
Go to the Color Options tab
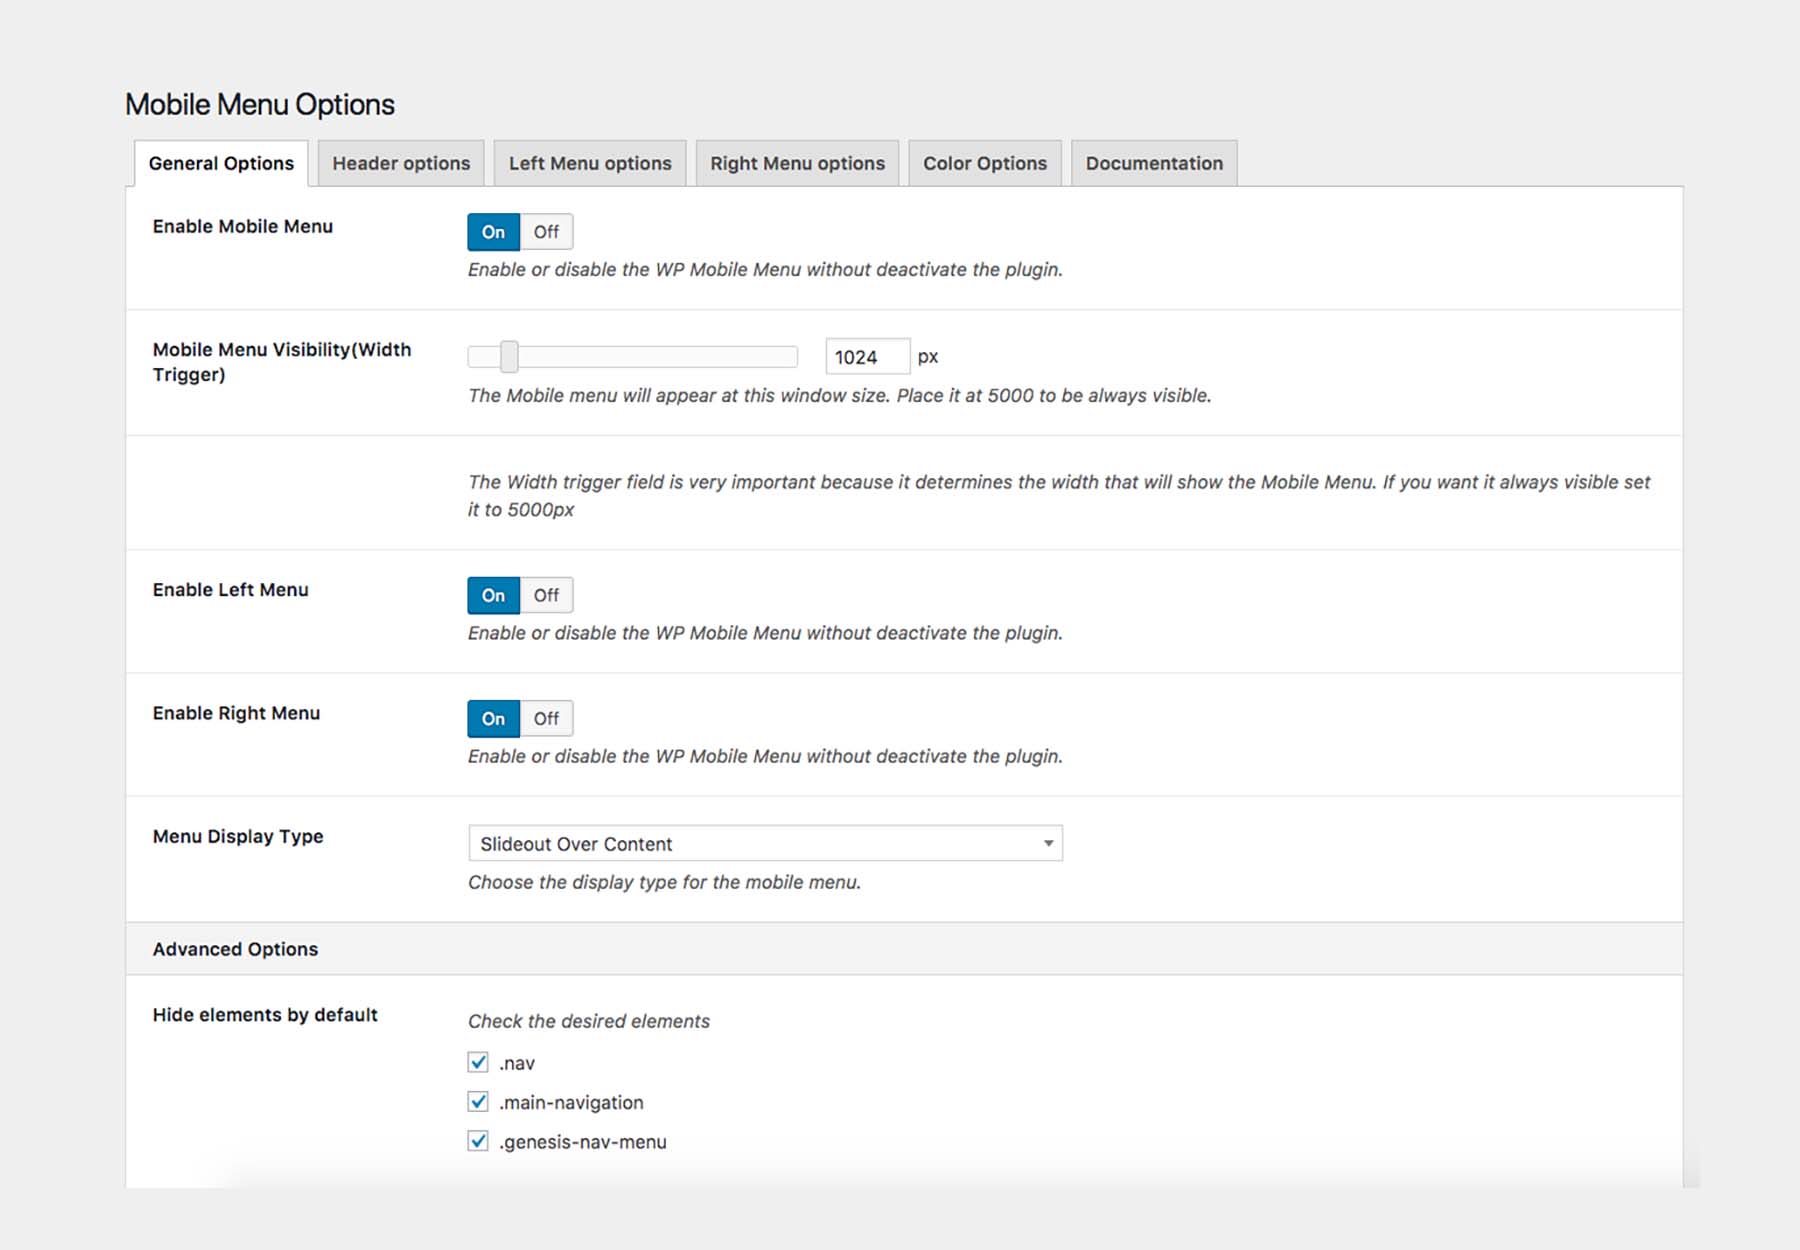(x=984, y=163)
